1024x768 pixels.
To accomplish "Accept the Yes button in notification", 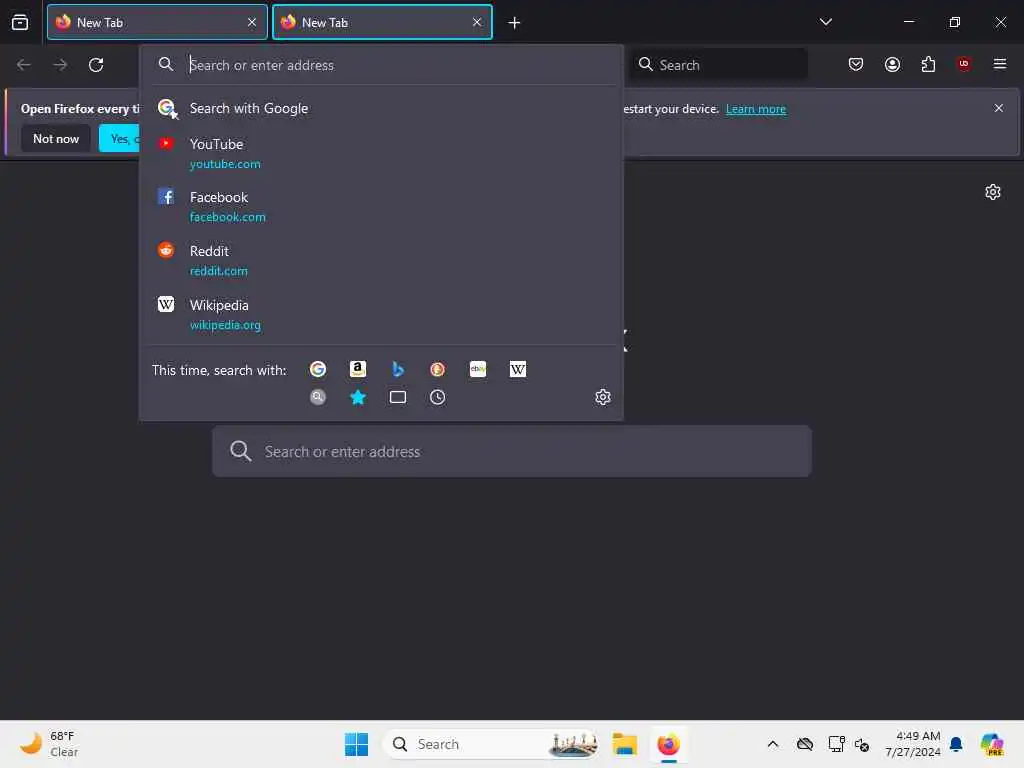I will (119, 138).
